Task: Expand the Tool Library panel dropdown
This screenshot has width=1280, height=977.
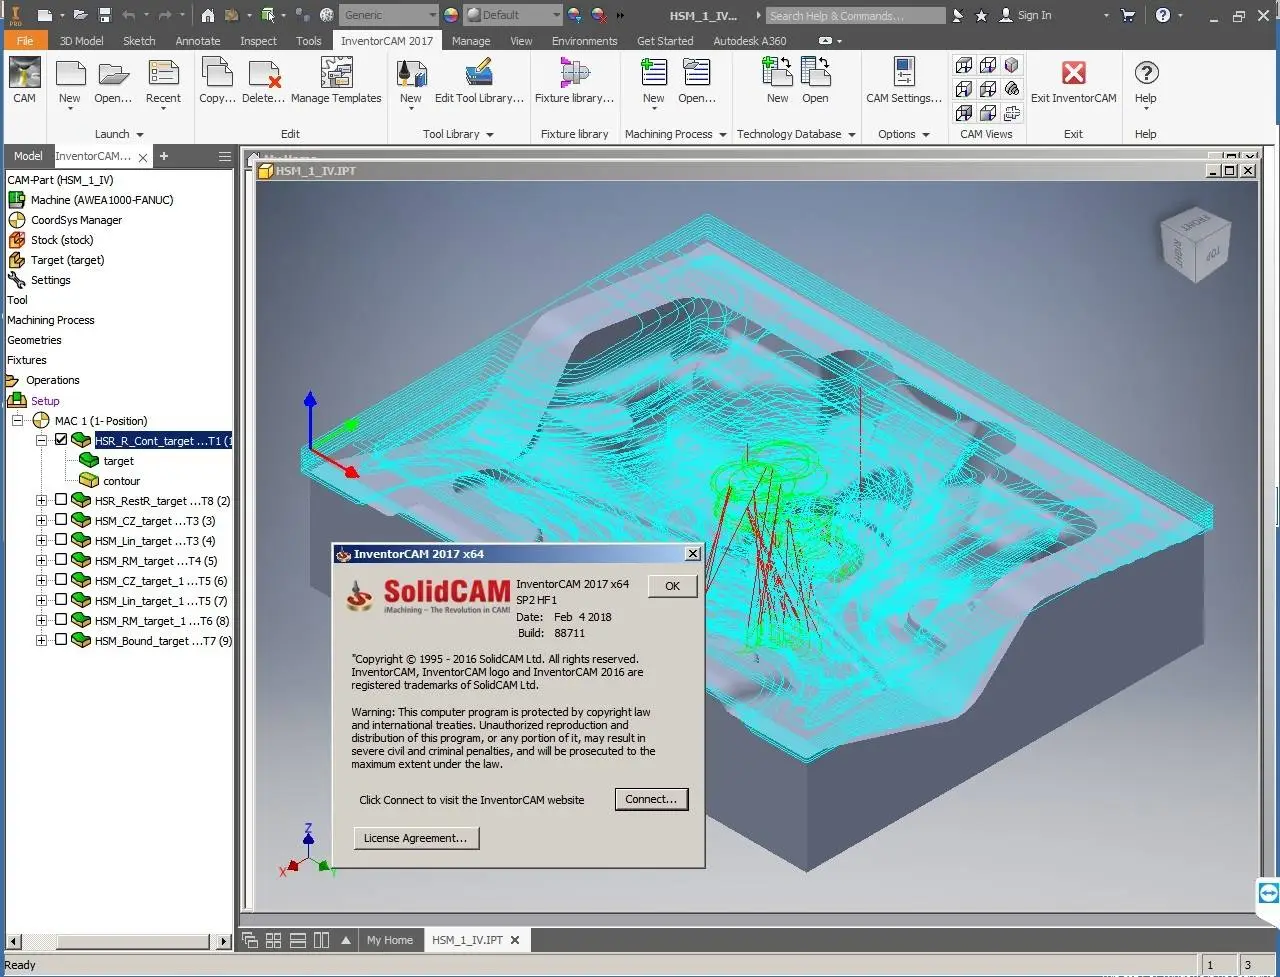Action: (490, 134)
